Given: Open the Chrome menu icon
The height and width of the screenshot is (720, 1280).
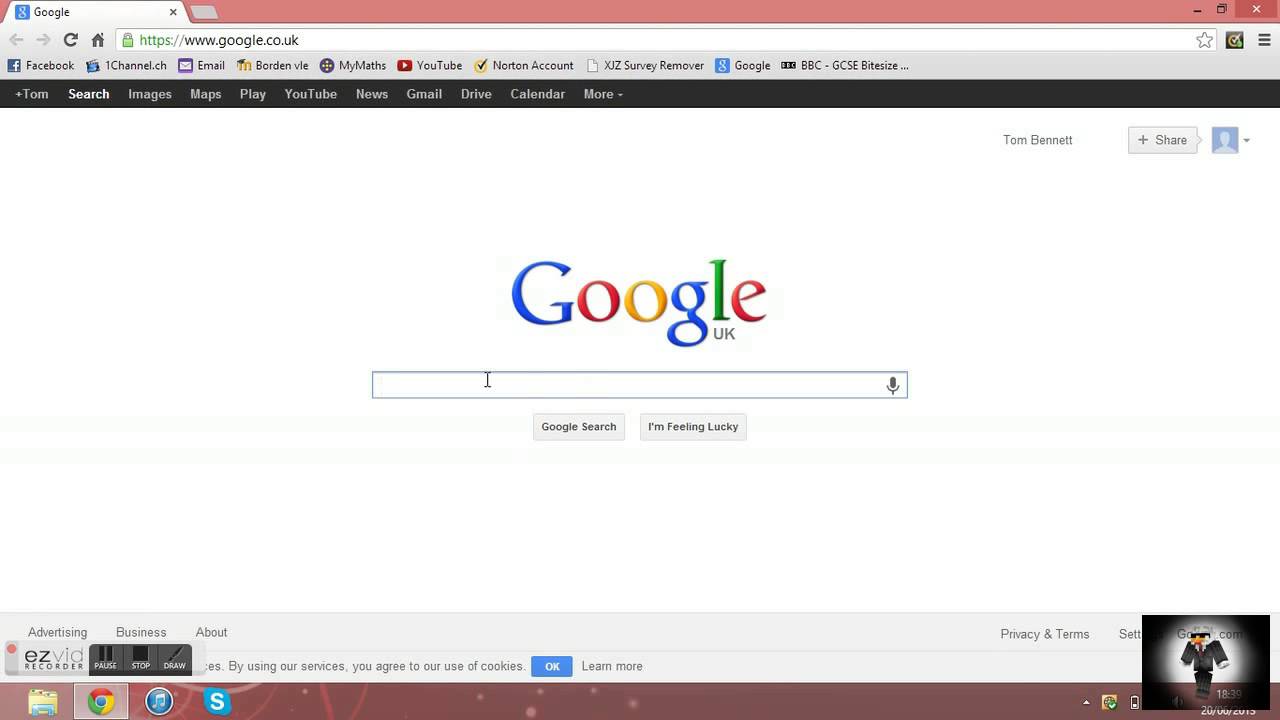Looking at the screenshot, I should 1264,40.
